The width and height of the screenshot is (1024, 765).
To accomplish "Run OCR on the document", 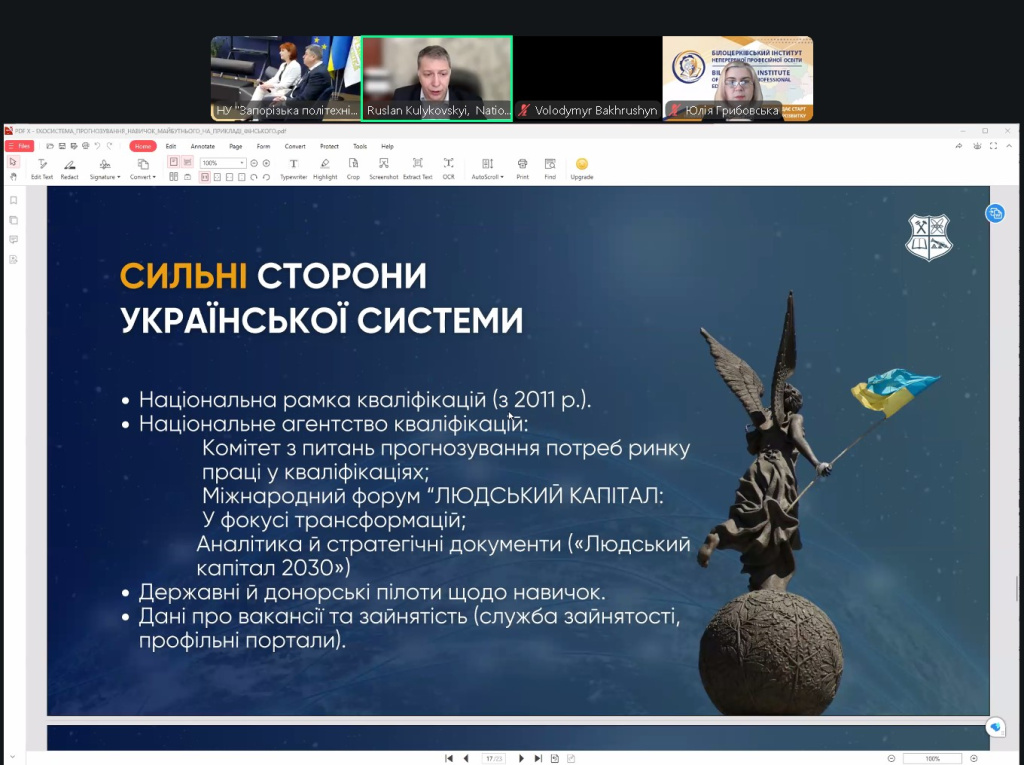I will pos(448,166).
